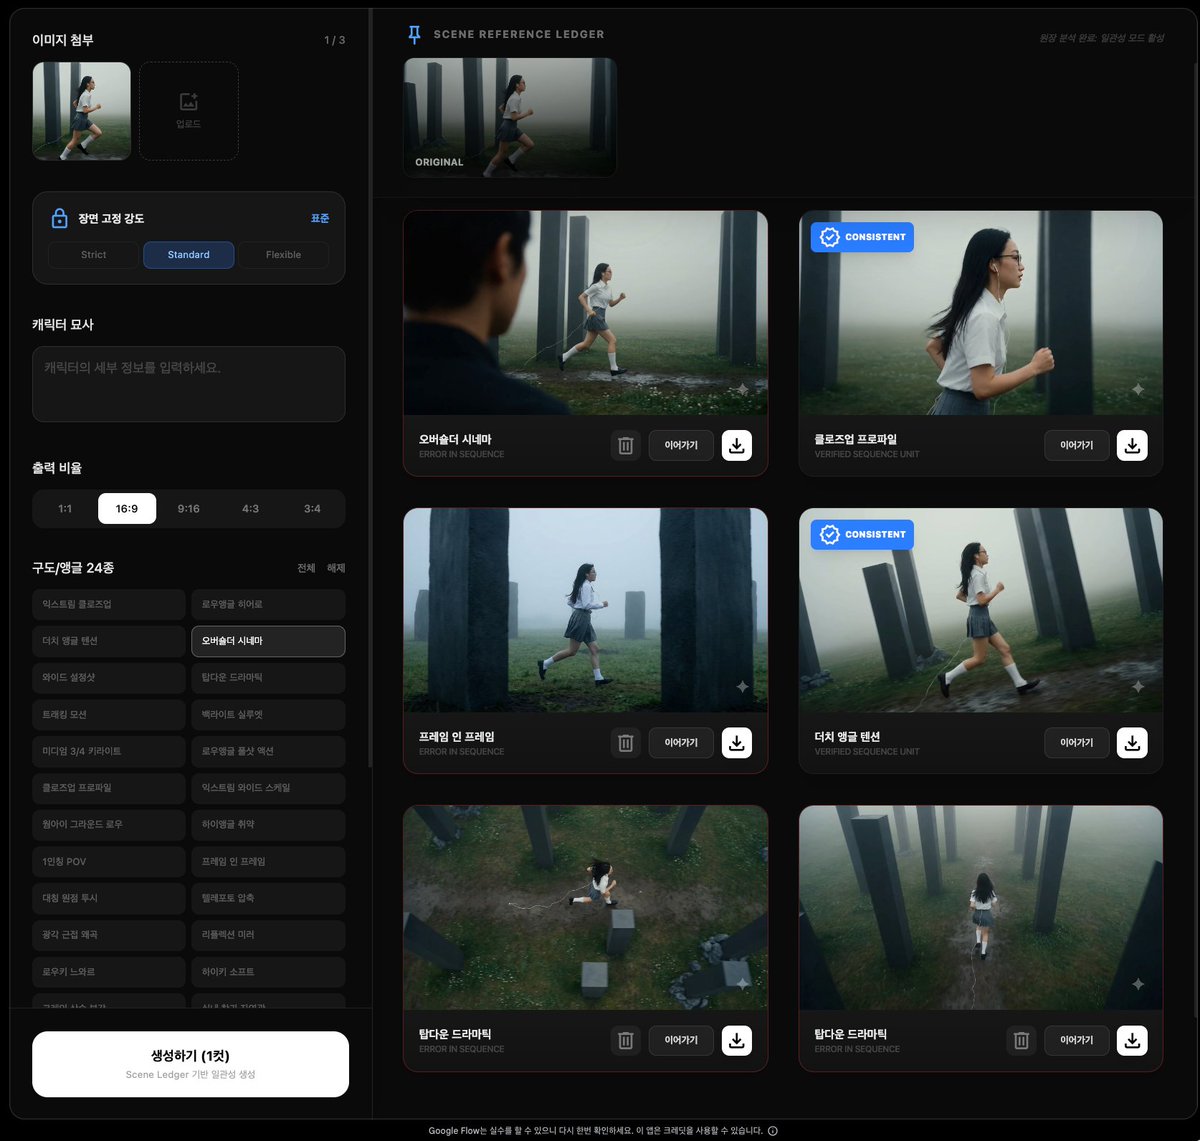Toggle the 백라이트 실루엣 angle chip
Viewport: 1200px width, 1141px height.
point(268,714)
